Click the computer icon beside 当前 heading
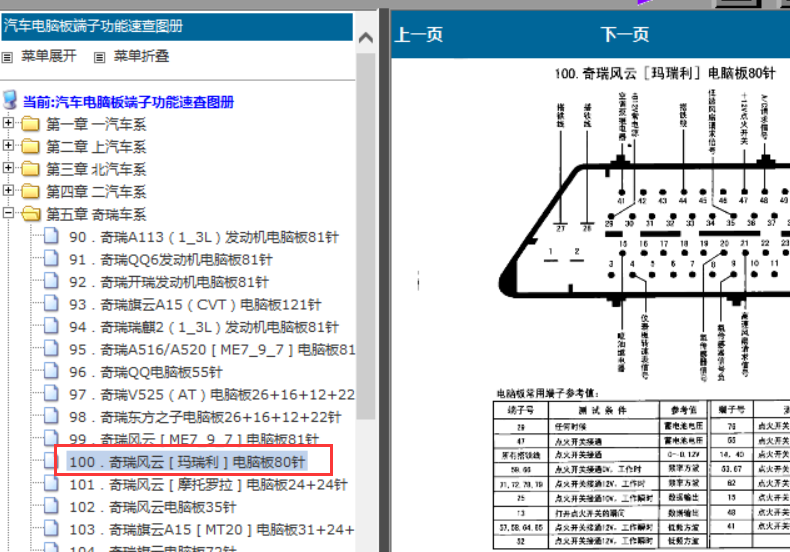The image size is (790, 552). coord(10,100)
